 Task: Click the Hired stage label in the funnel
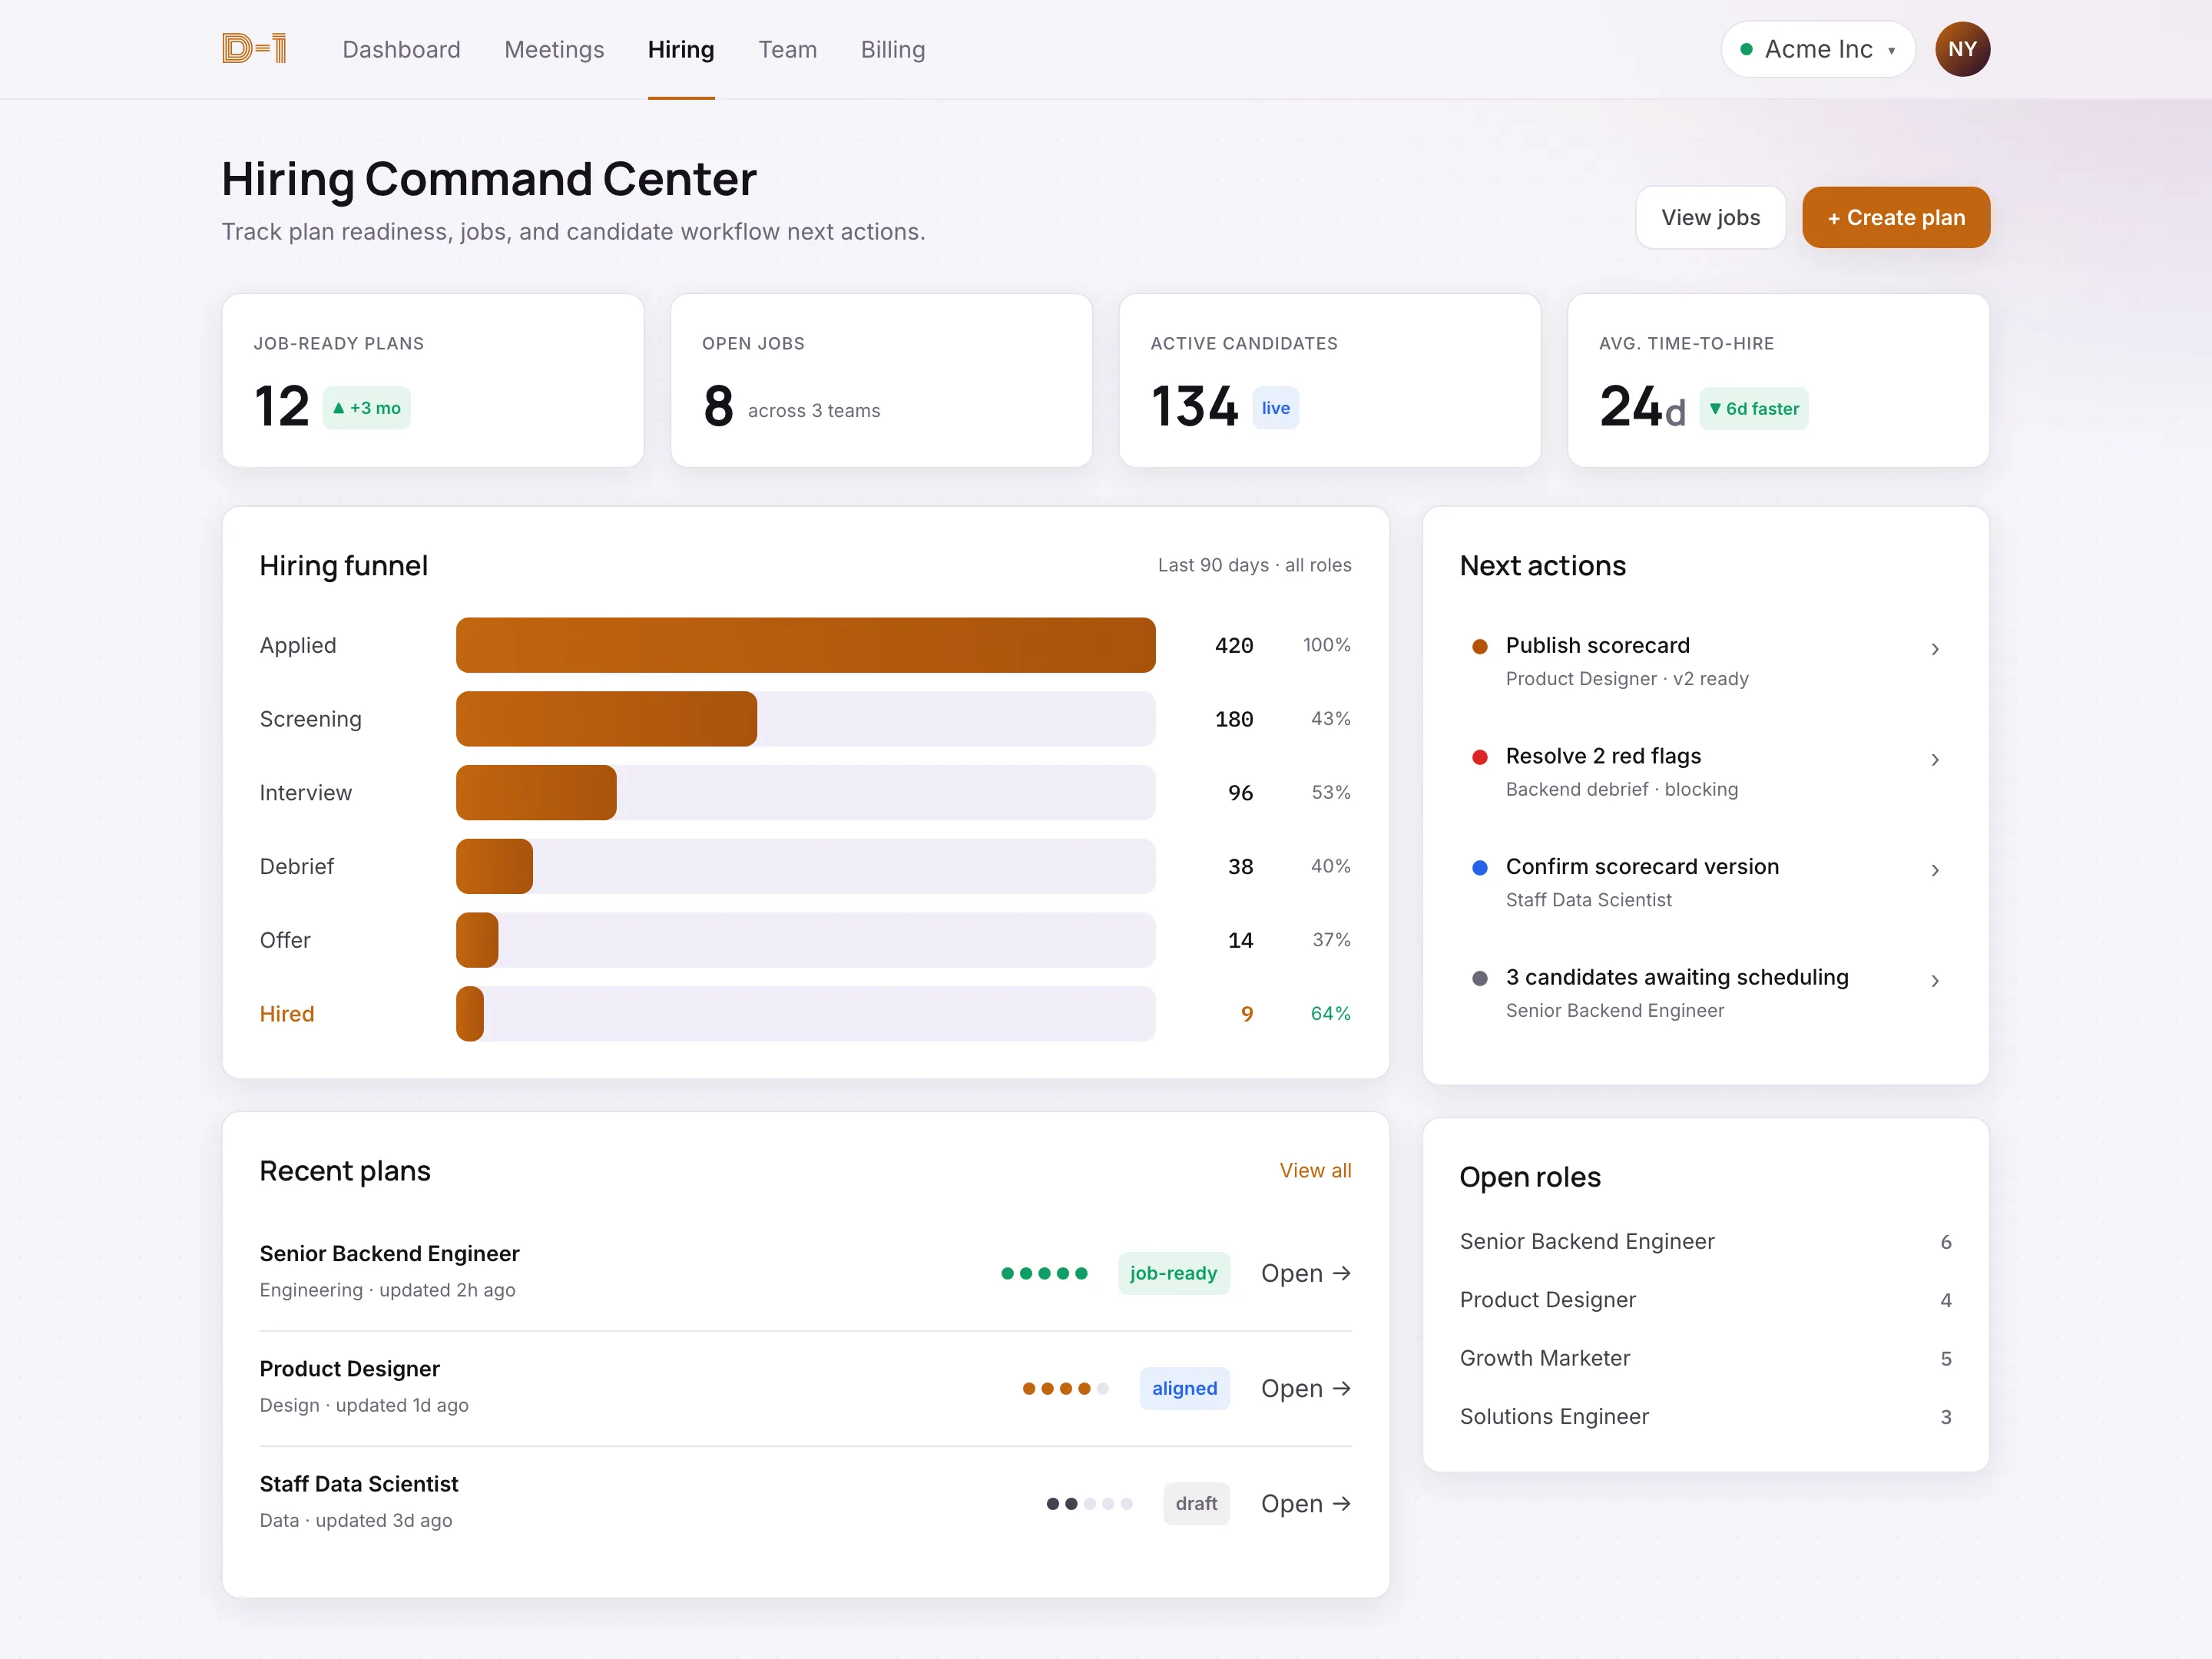[287, 1014]
